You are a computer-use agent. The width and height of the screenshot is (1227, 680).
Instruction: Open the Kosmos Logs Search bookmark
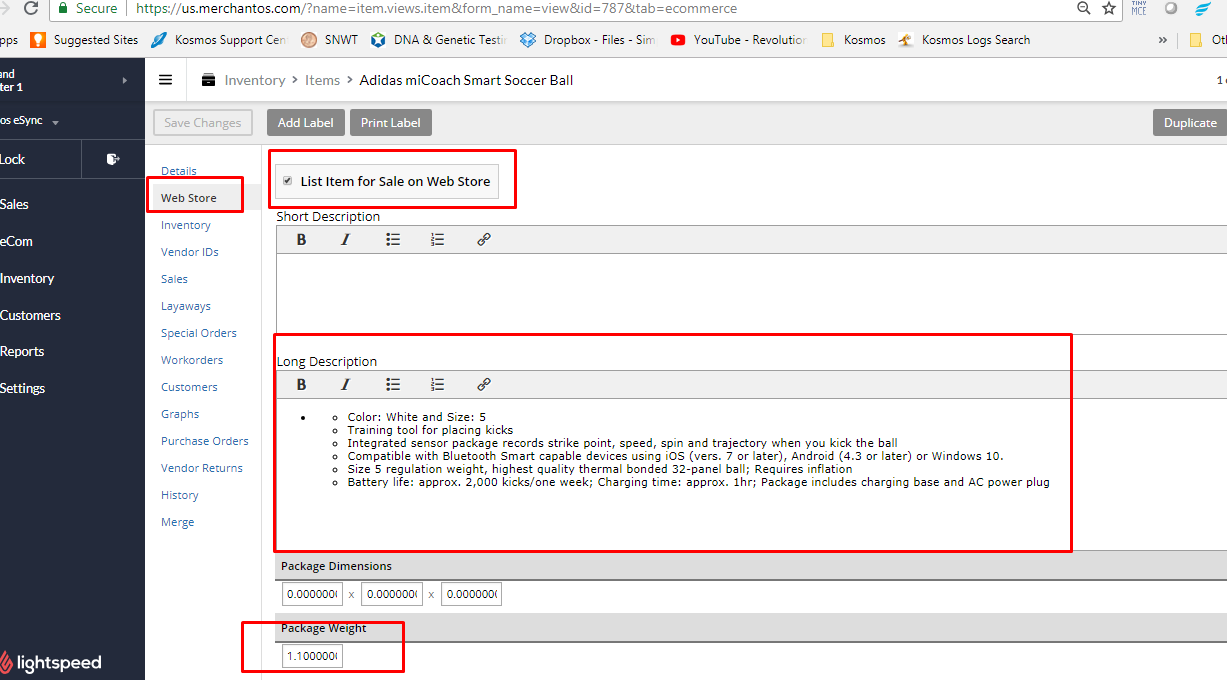pos(964,40)
